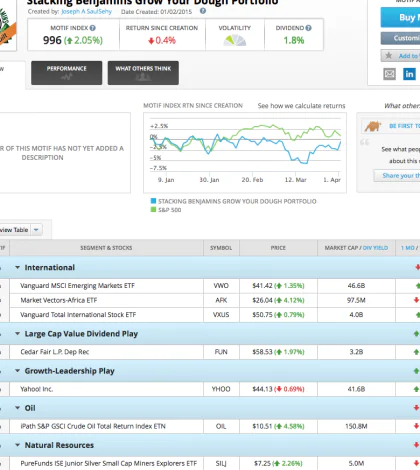Click the Date Created help icon
This screenshot has height=470, width=420.
203,11
